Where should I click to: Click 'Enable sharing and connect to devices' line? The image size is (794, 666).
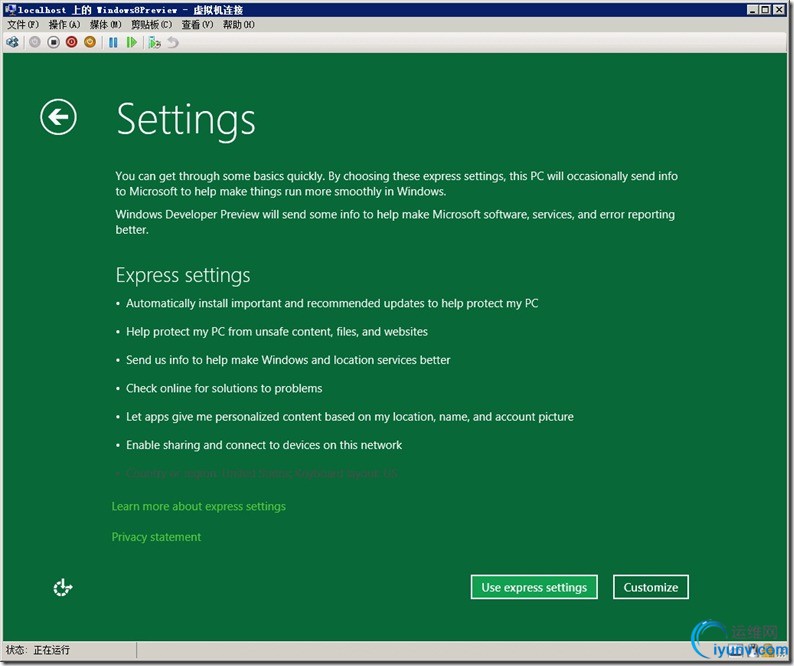pyautogui.click(x=264, y=445)
